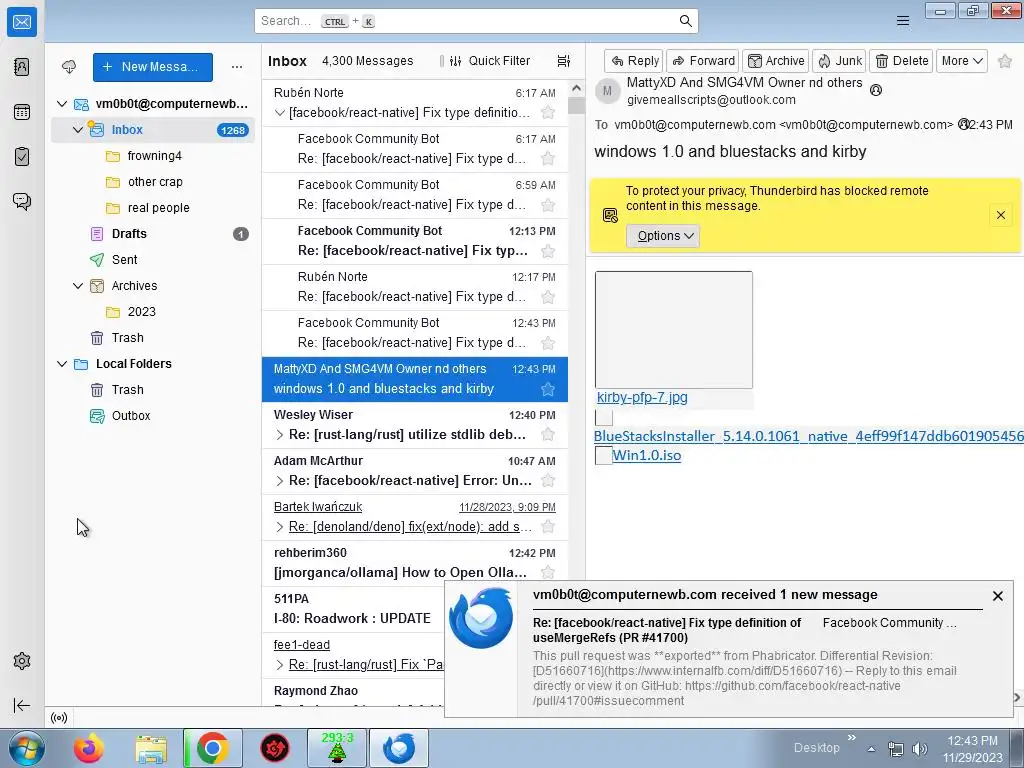The image size is (1024, 768).
Task: Open the Win1.0.iso link
Action: click(x=647, y=455)
